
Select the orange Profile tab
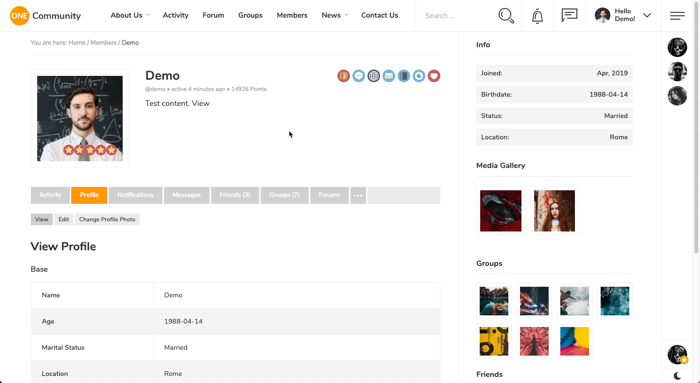tap(89, 195)
